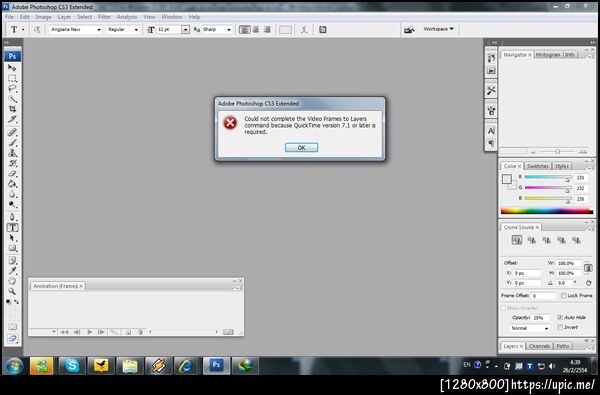Select the Pen tool
The image size is (600, 395).
(x=12, y=217)
